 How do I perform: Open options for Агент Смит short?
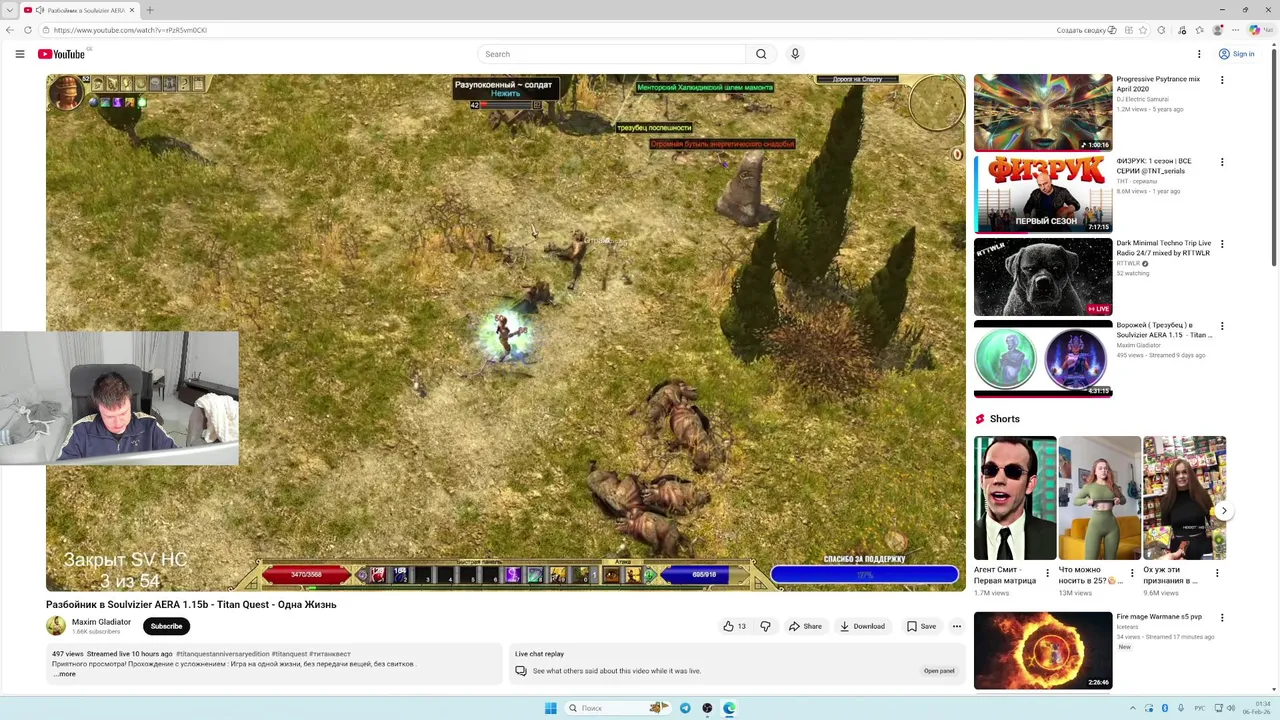(1048, 573)
